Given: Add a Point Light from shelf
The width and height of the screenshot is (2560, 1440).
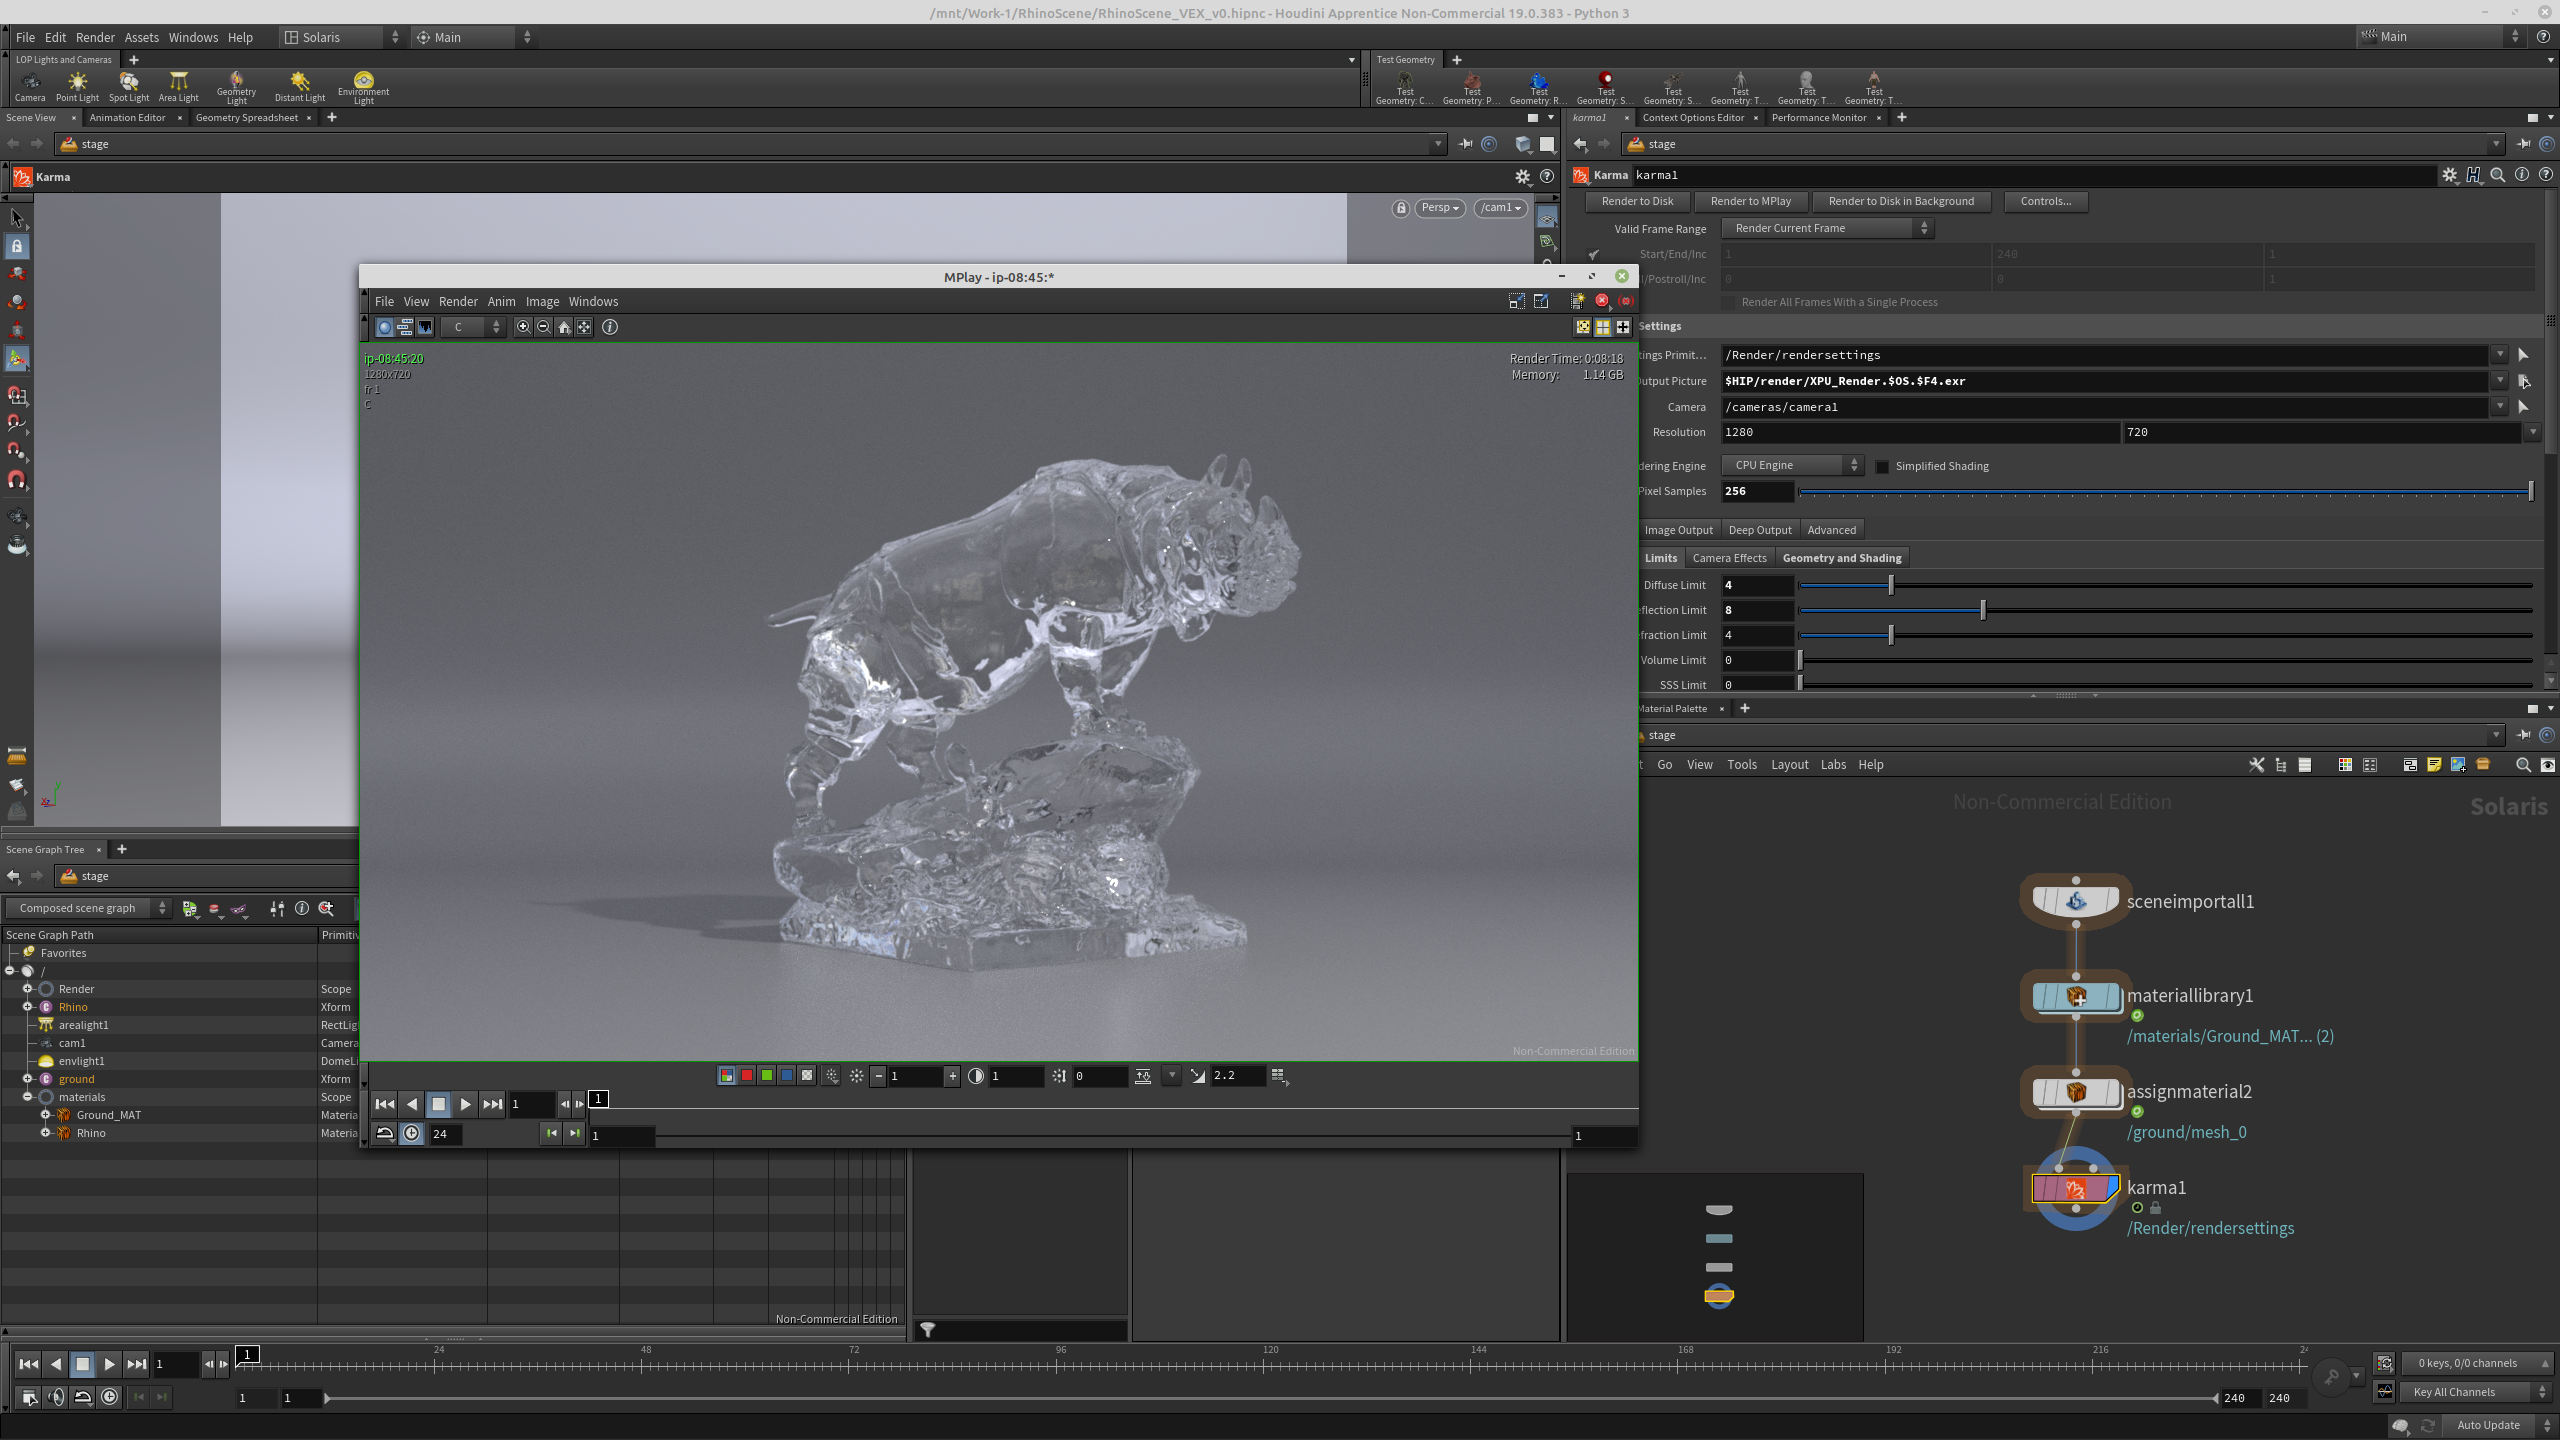Looking at the screenshot, I should 77,87.
